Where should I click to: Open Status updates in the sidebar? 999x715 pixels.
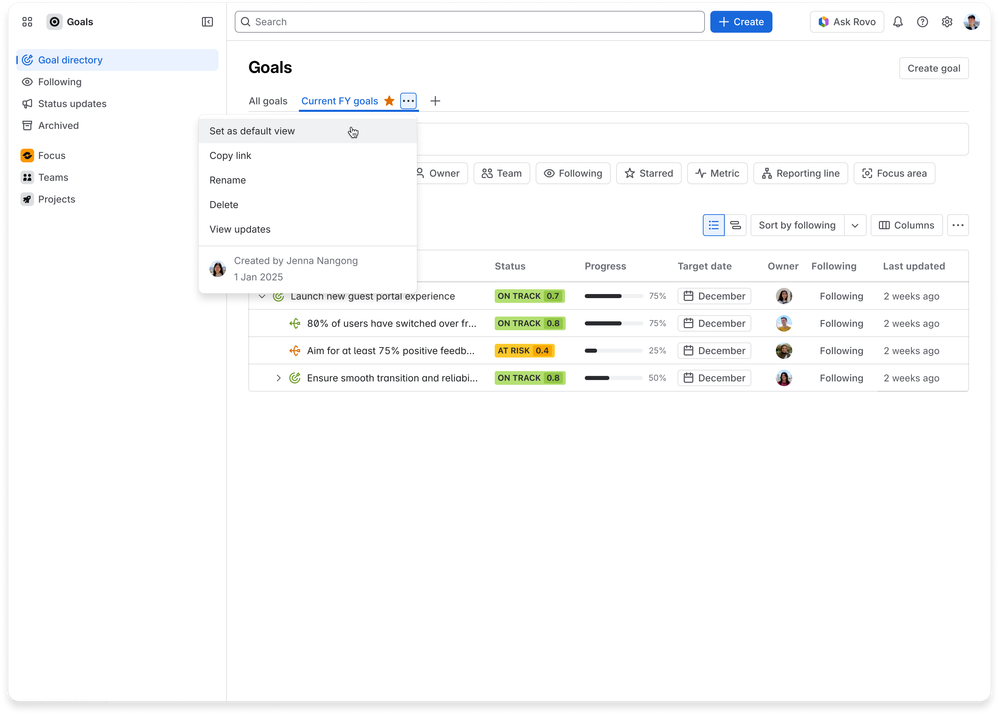[x=118, y=104]
